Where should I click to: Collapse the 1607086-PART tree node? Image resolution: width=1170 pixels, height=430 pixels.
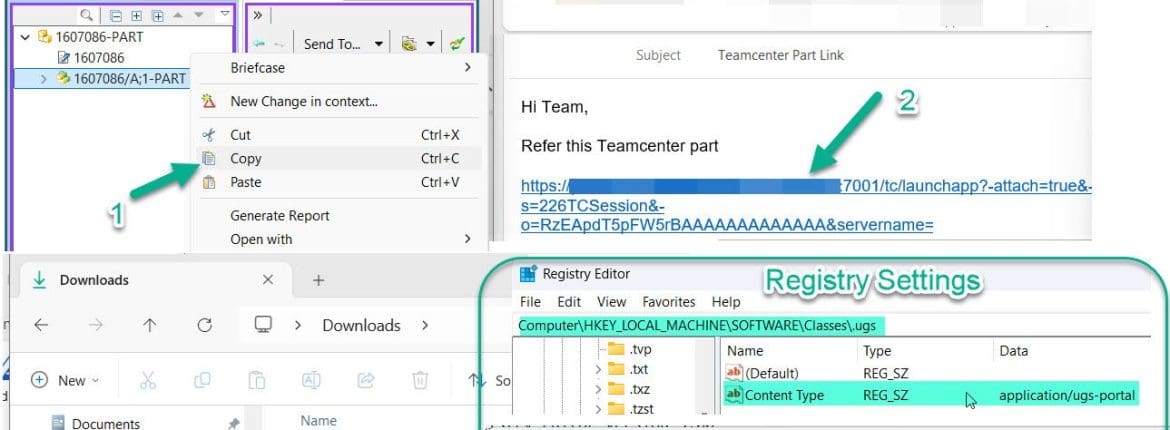(x=26, y=36)
